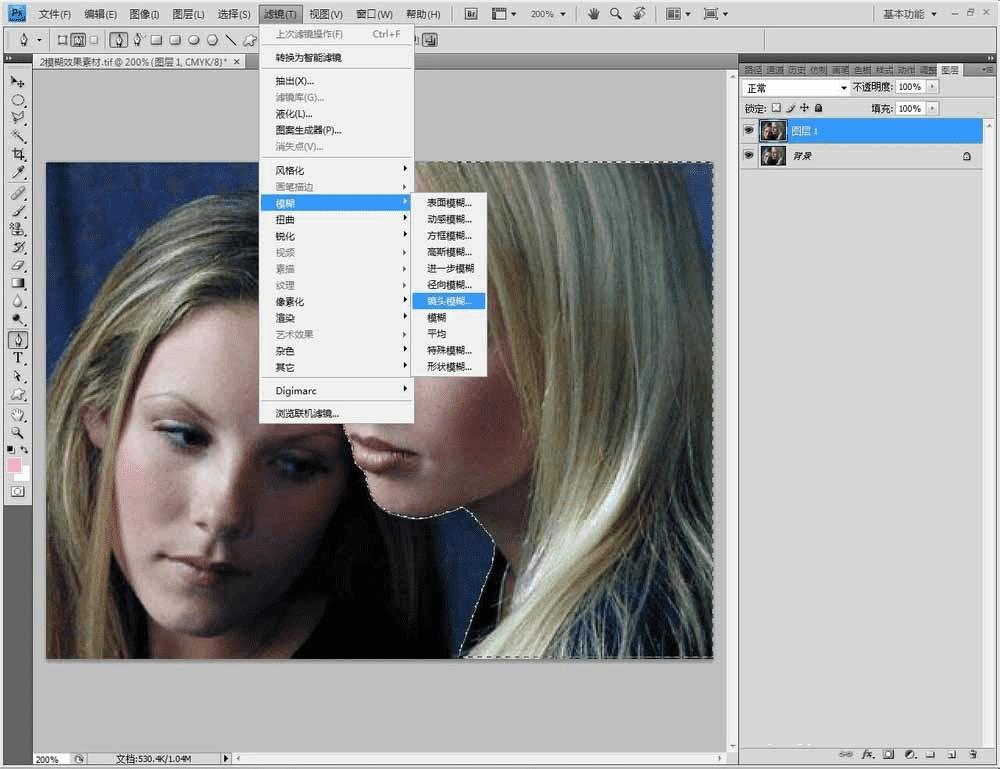Select the Crop tool in toolbox
This screenshot has height=769, width=1000.
tap(18, 154)
